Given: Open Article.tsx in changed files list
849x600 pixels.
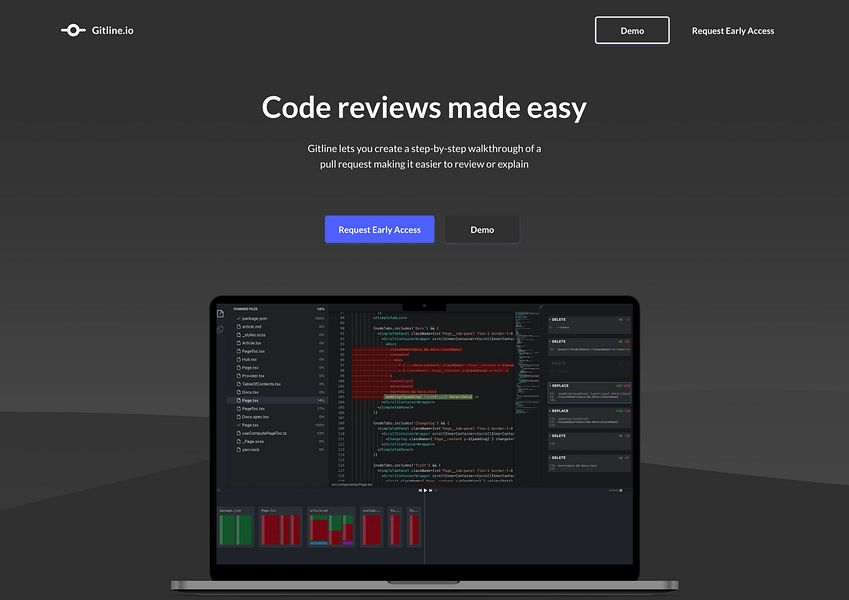Looking at the screenshot, I should click(251, 343).
